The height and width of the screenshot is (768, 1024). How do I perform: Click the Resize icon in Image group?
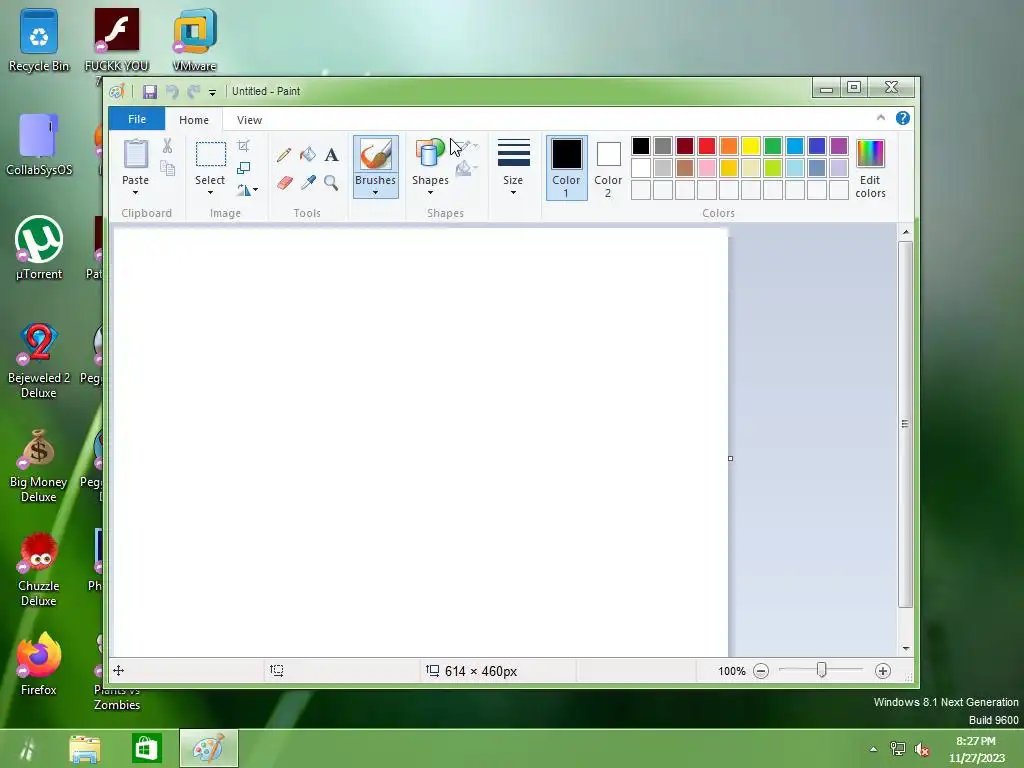coord(244,168)
